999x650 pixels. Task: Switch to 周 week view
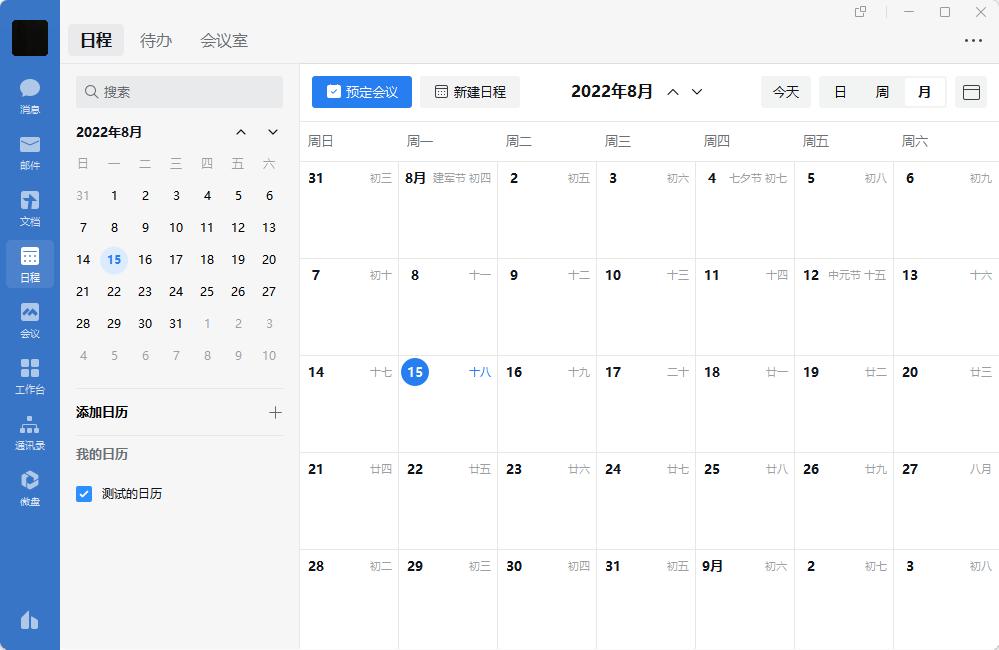[882, 92]
